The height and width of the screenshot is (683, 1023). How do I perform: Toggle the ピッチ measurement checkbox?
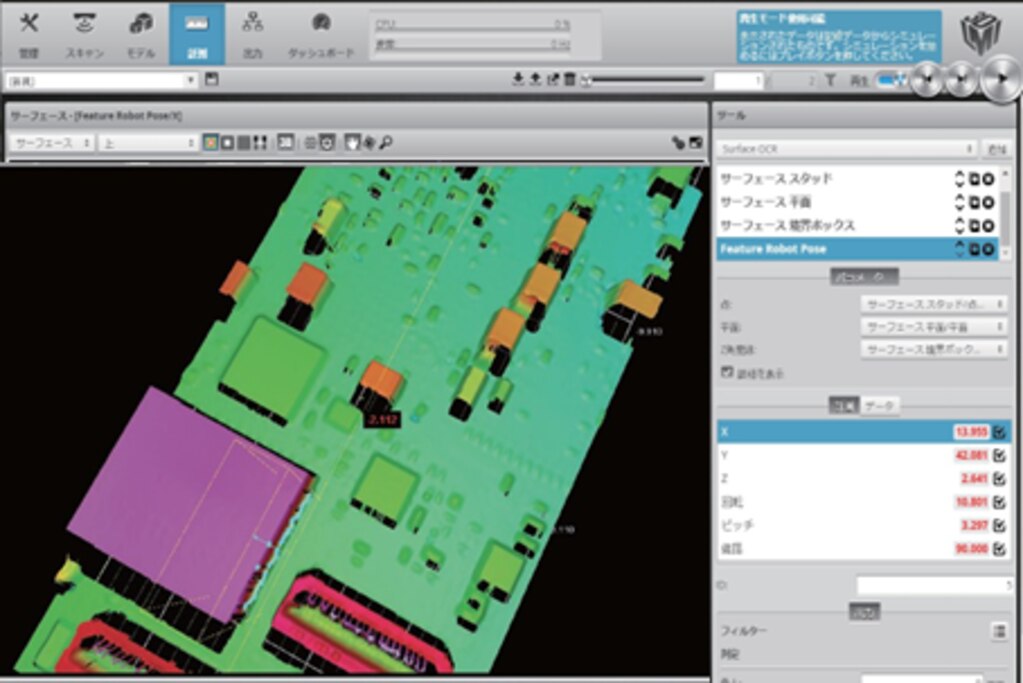click(x=999, y=525)
